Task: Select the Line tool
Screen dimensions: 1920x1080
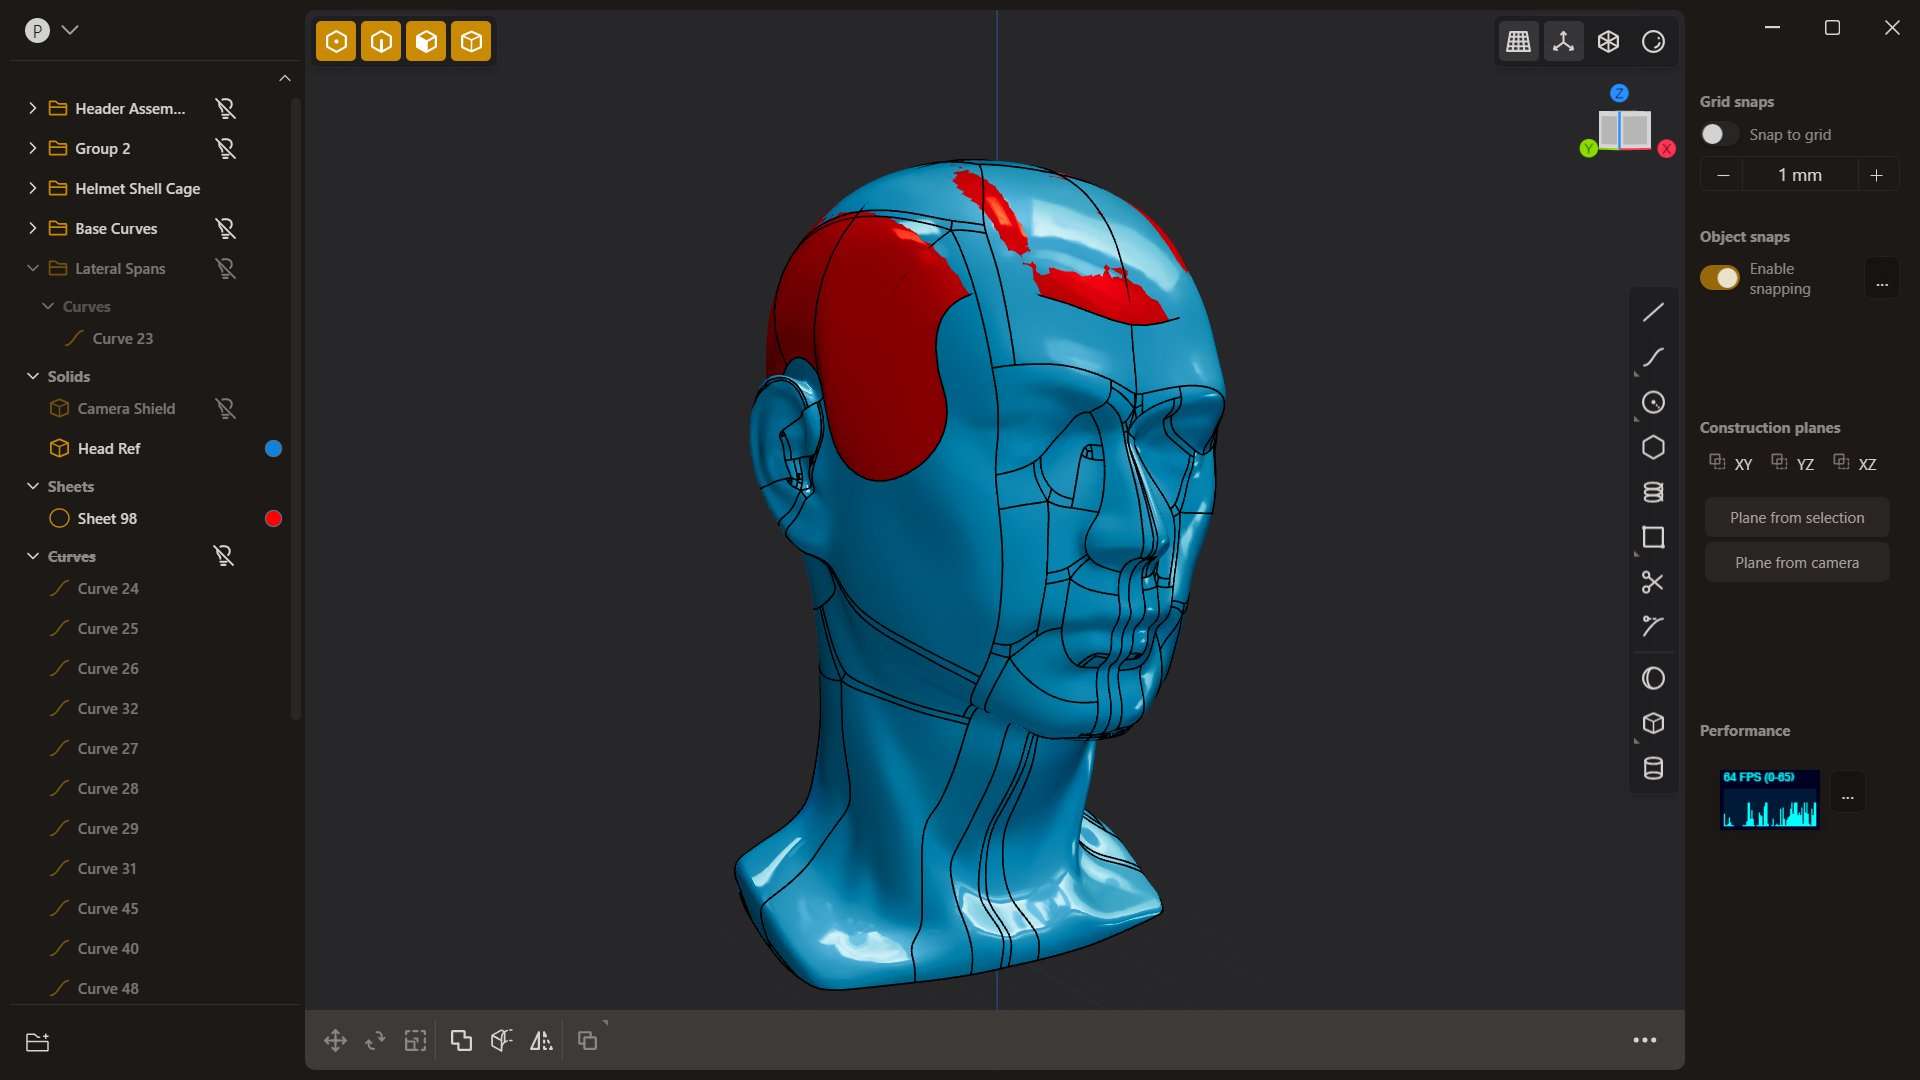Action: pos(1653,312)
